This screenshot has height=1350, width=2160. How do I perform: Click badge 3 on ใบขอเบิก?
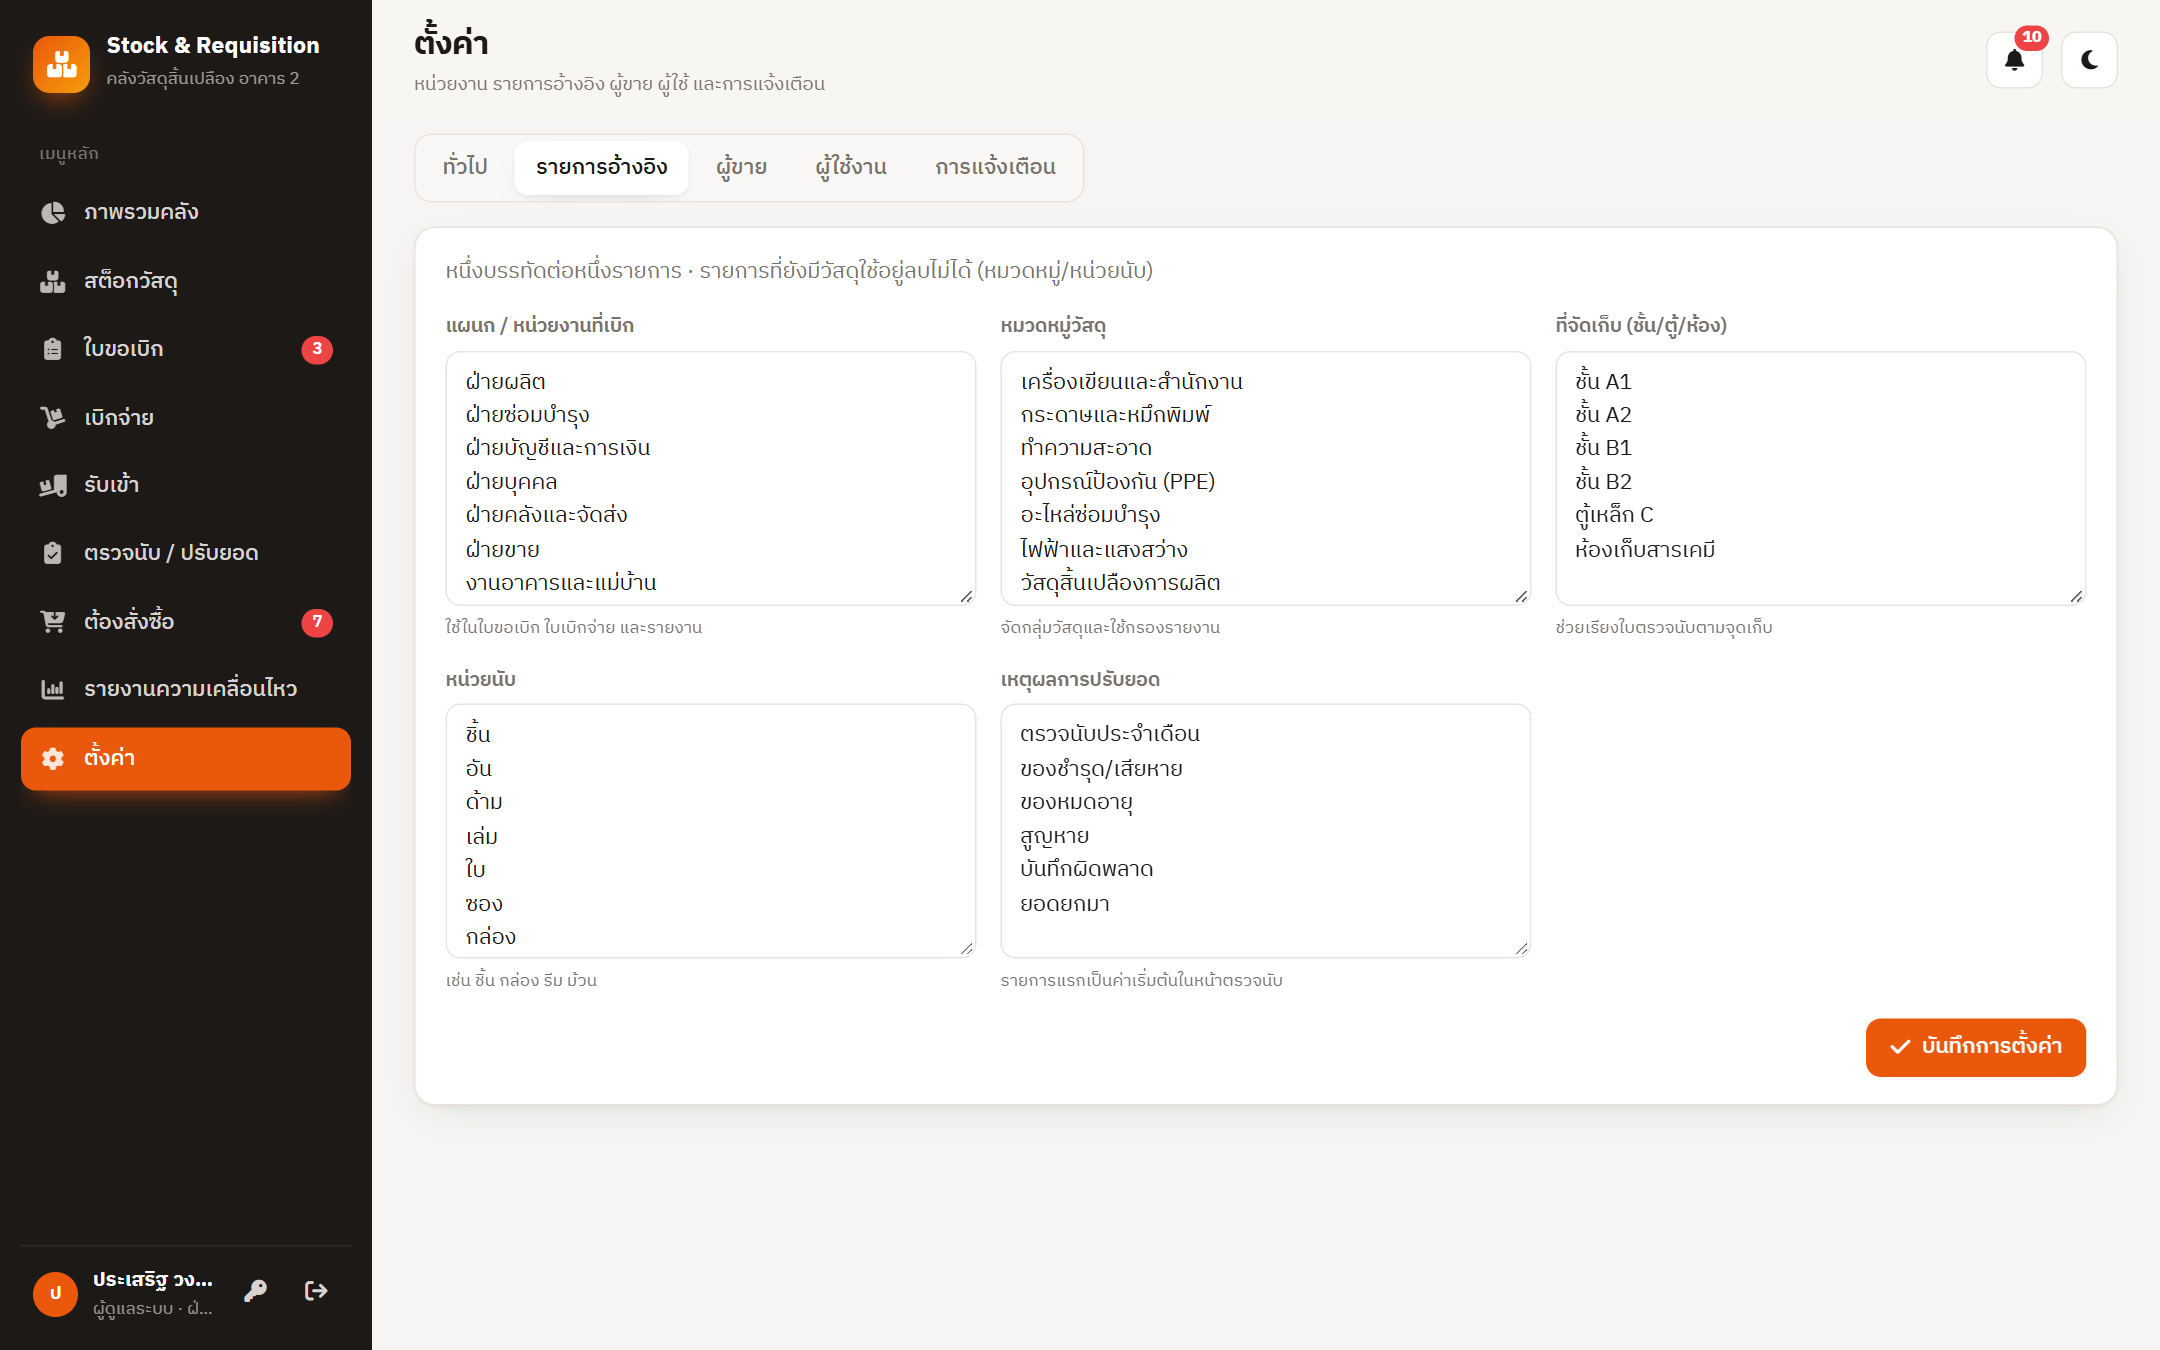[x=317, y=349]
